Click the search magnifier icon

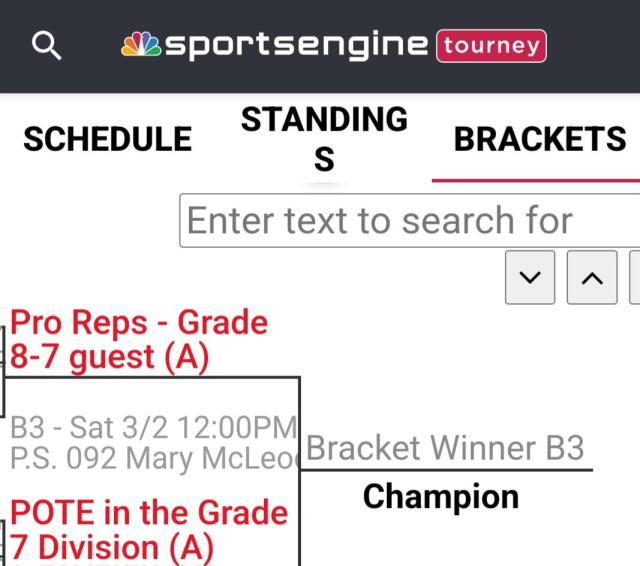point(47,46)
